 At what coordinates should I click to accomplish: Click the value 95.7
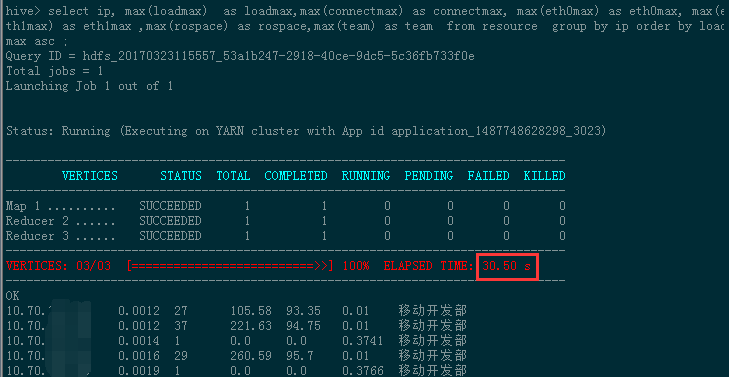tap(300, 356)
